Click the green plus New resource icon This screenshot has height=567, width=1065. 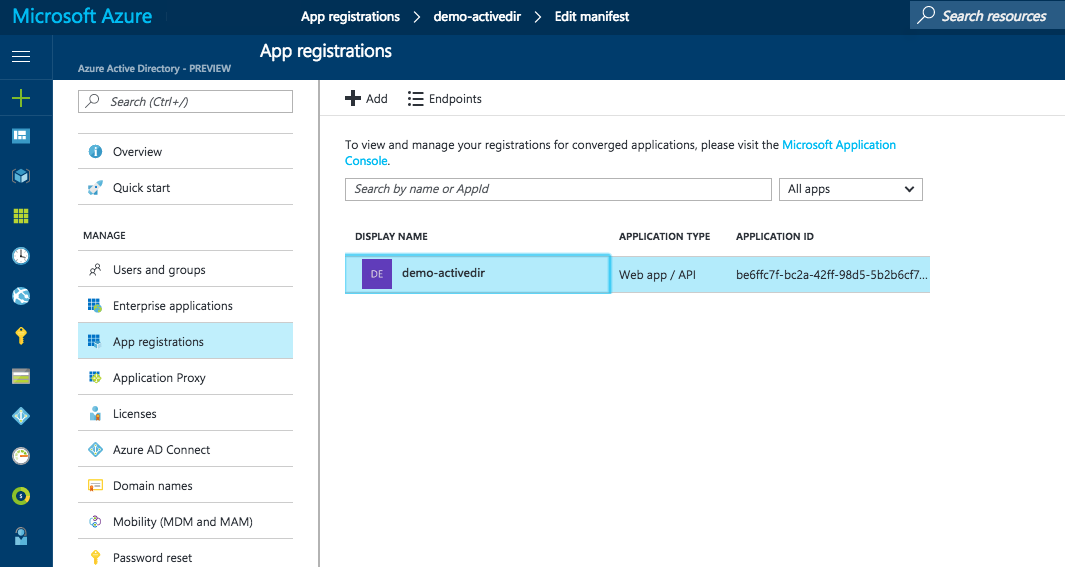point(21,98)
